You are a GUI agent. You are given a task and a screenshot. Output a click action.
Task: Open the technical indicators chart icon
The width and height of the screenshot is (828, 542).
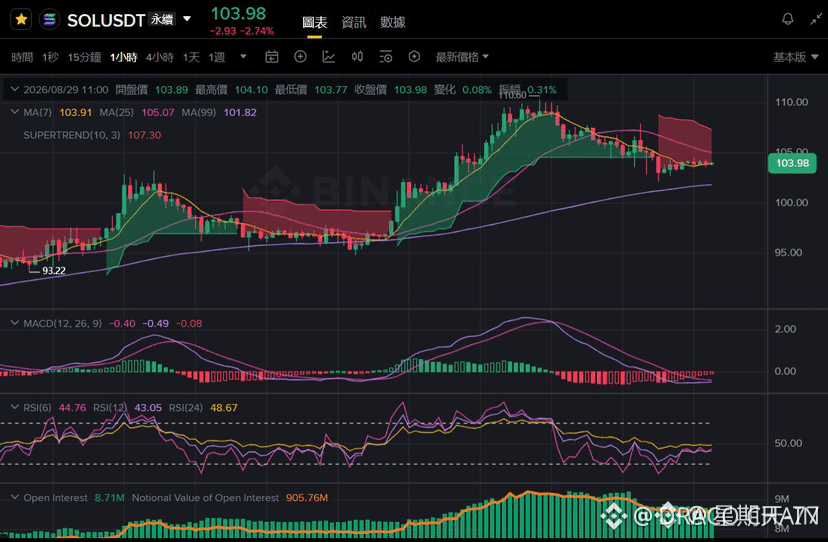click(x=328, y=57)
